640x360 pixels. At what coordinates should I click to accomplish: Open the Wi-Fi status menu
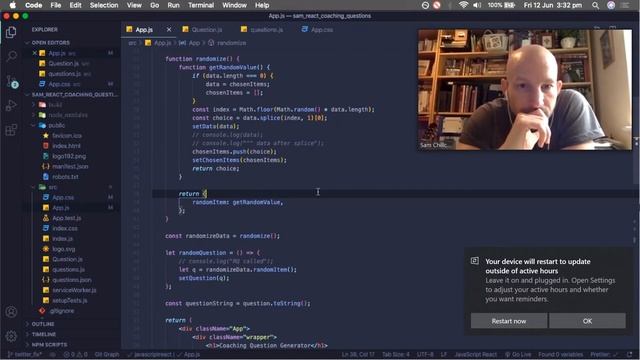click(463, 5)
